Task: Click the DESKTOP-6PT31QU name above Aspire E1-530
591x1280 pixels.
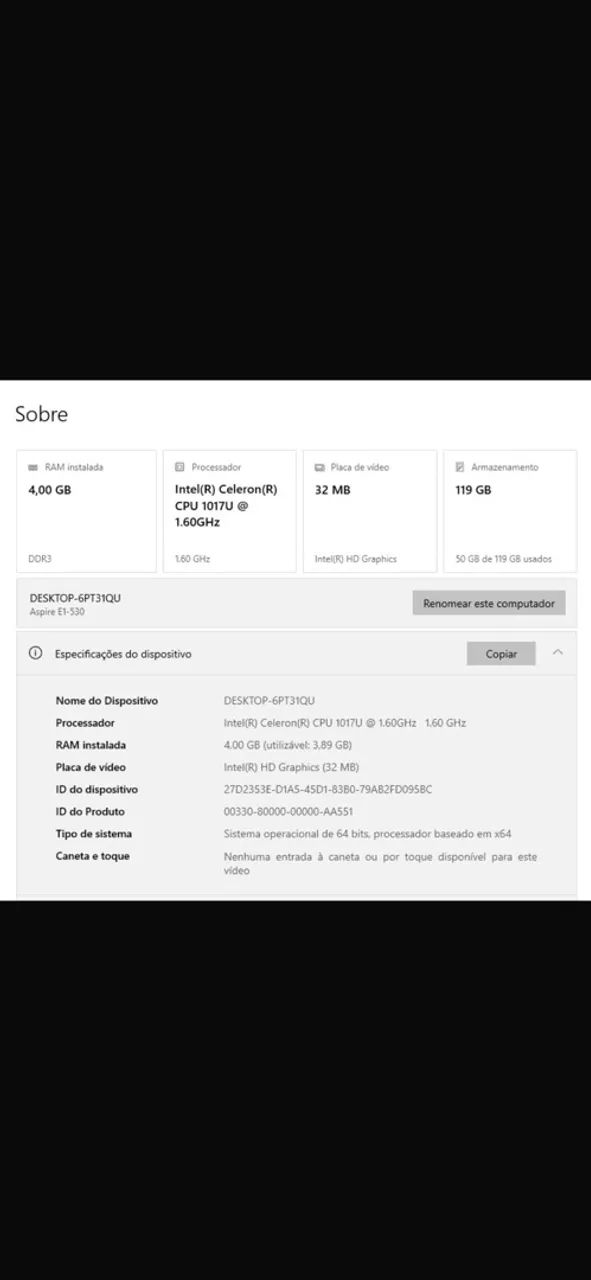Action: tap(75, 598)
